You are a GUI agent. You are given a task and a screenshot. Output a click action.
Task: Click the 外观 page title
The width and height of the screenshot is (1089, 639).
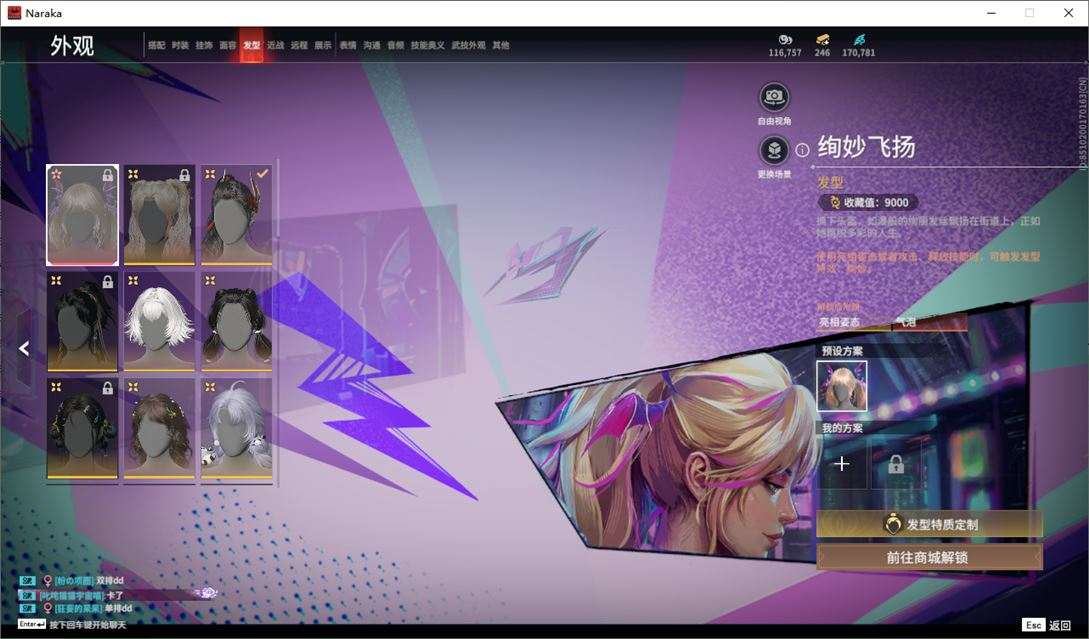click(72, 46)
